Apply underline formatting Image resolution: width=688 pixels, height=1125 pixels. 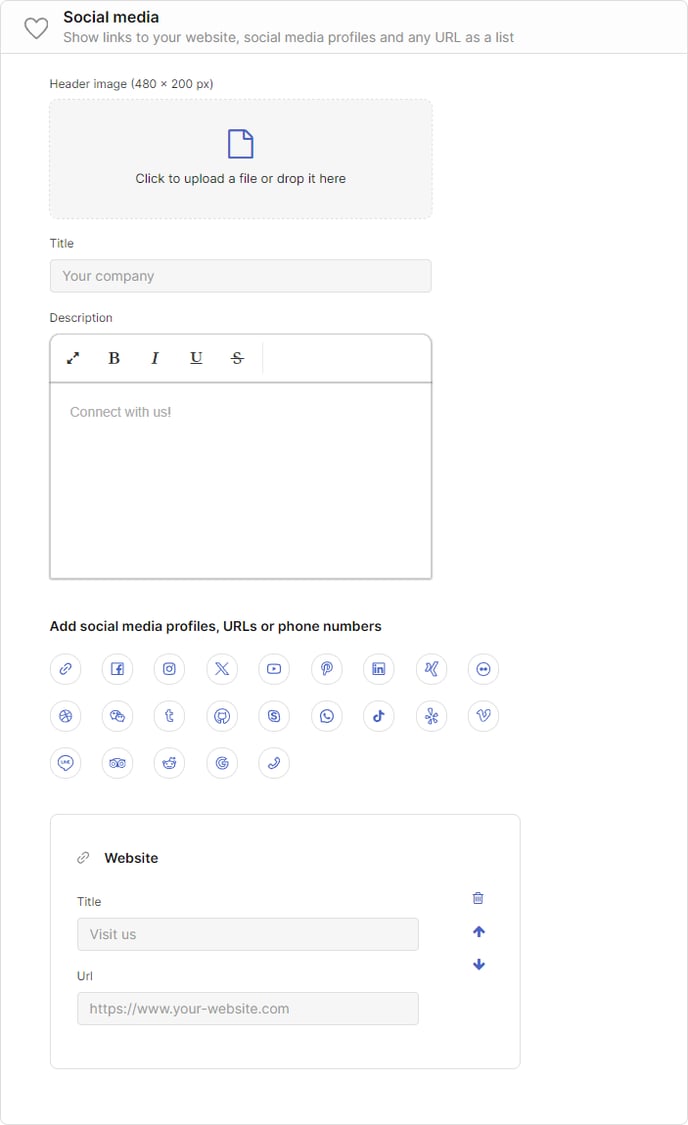196,358
